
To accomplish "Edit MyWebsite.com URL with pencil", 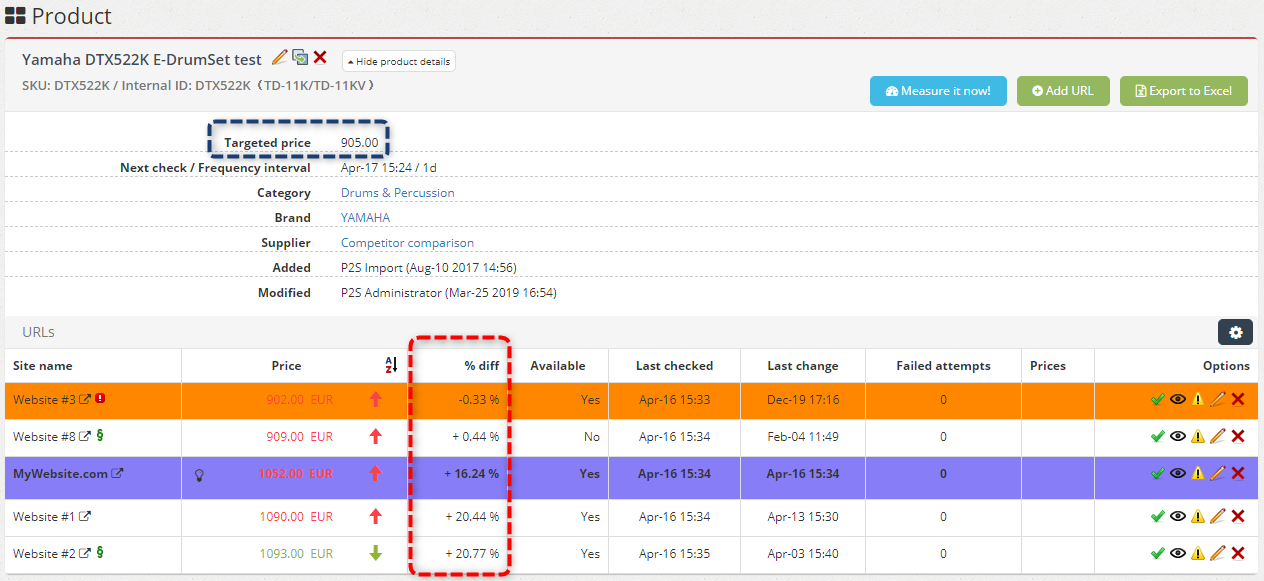I will 1217,474.
